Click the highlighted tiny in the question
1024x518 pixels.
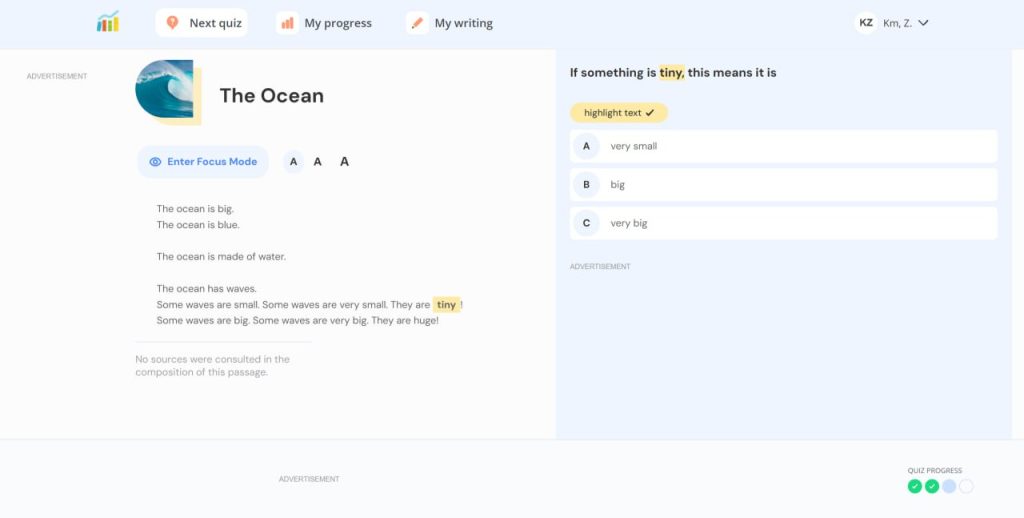tap(671, 73)
